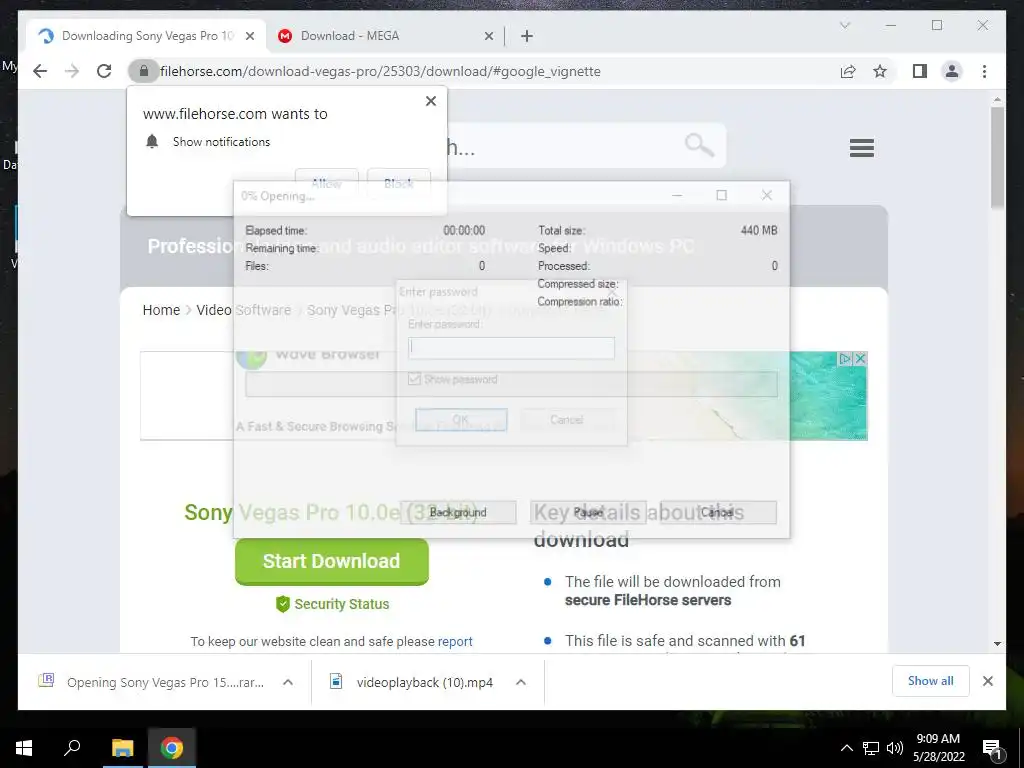Focus the Enter password field
This screenshot has width=1024, height=768.
pyautogui.click(x=511, y=347)
